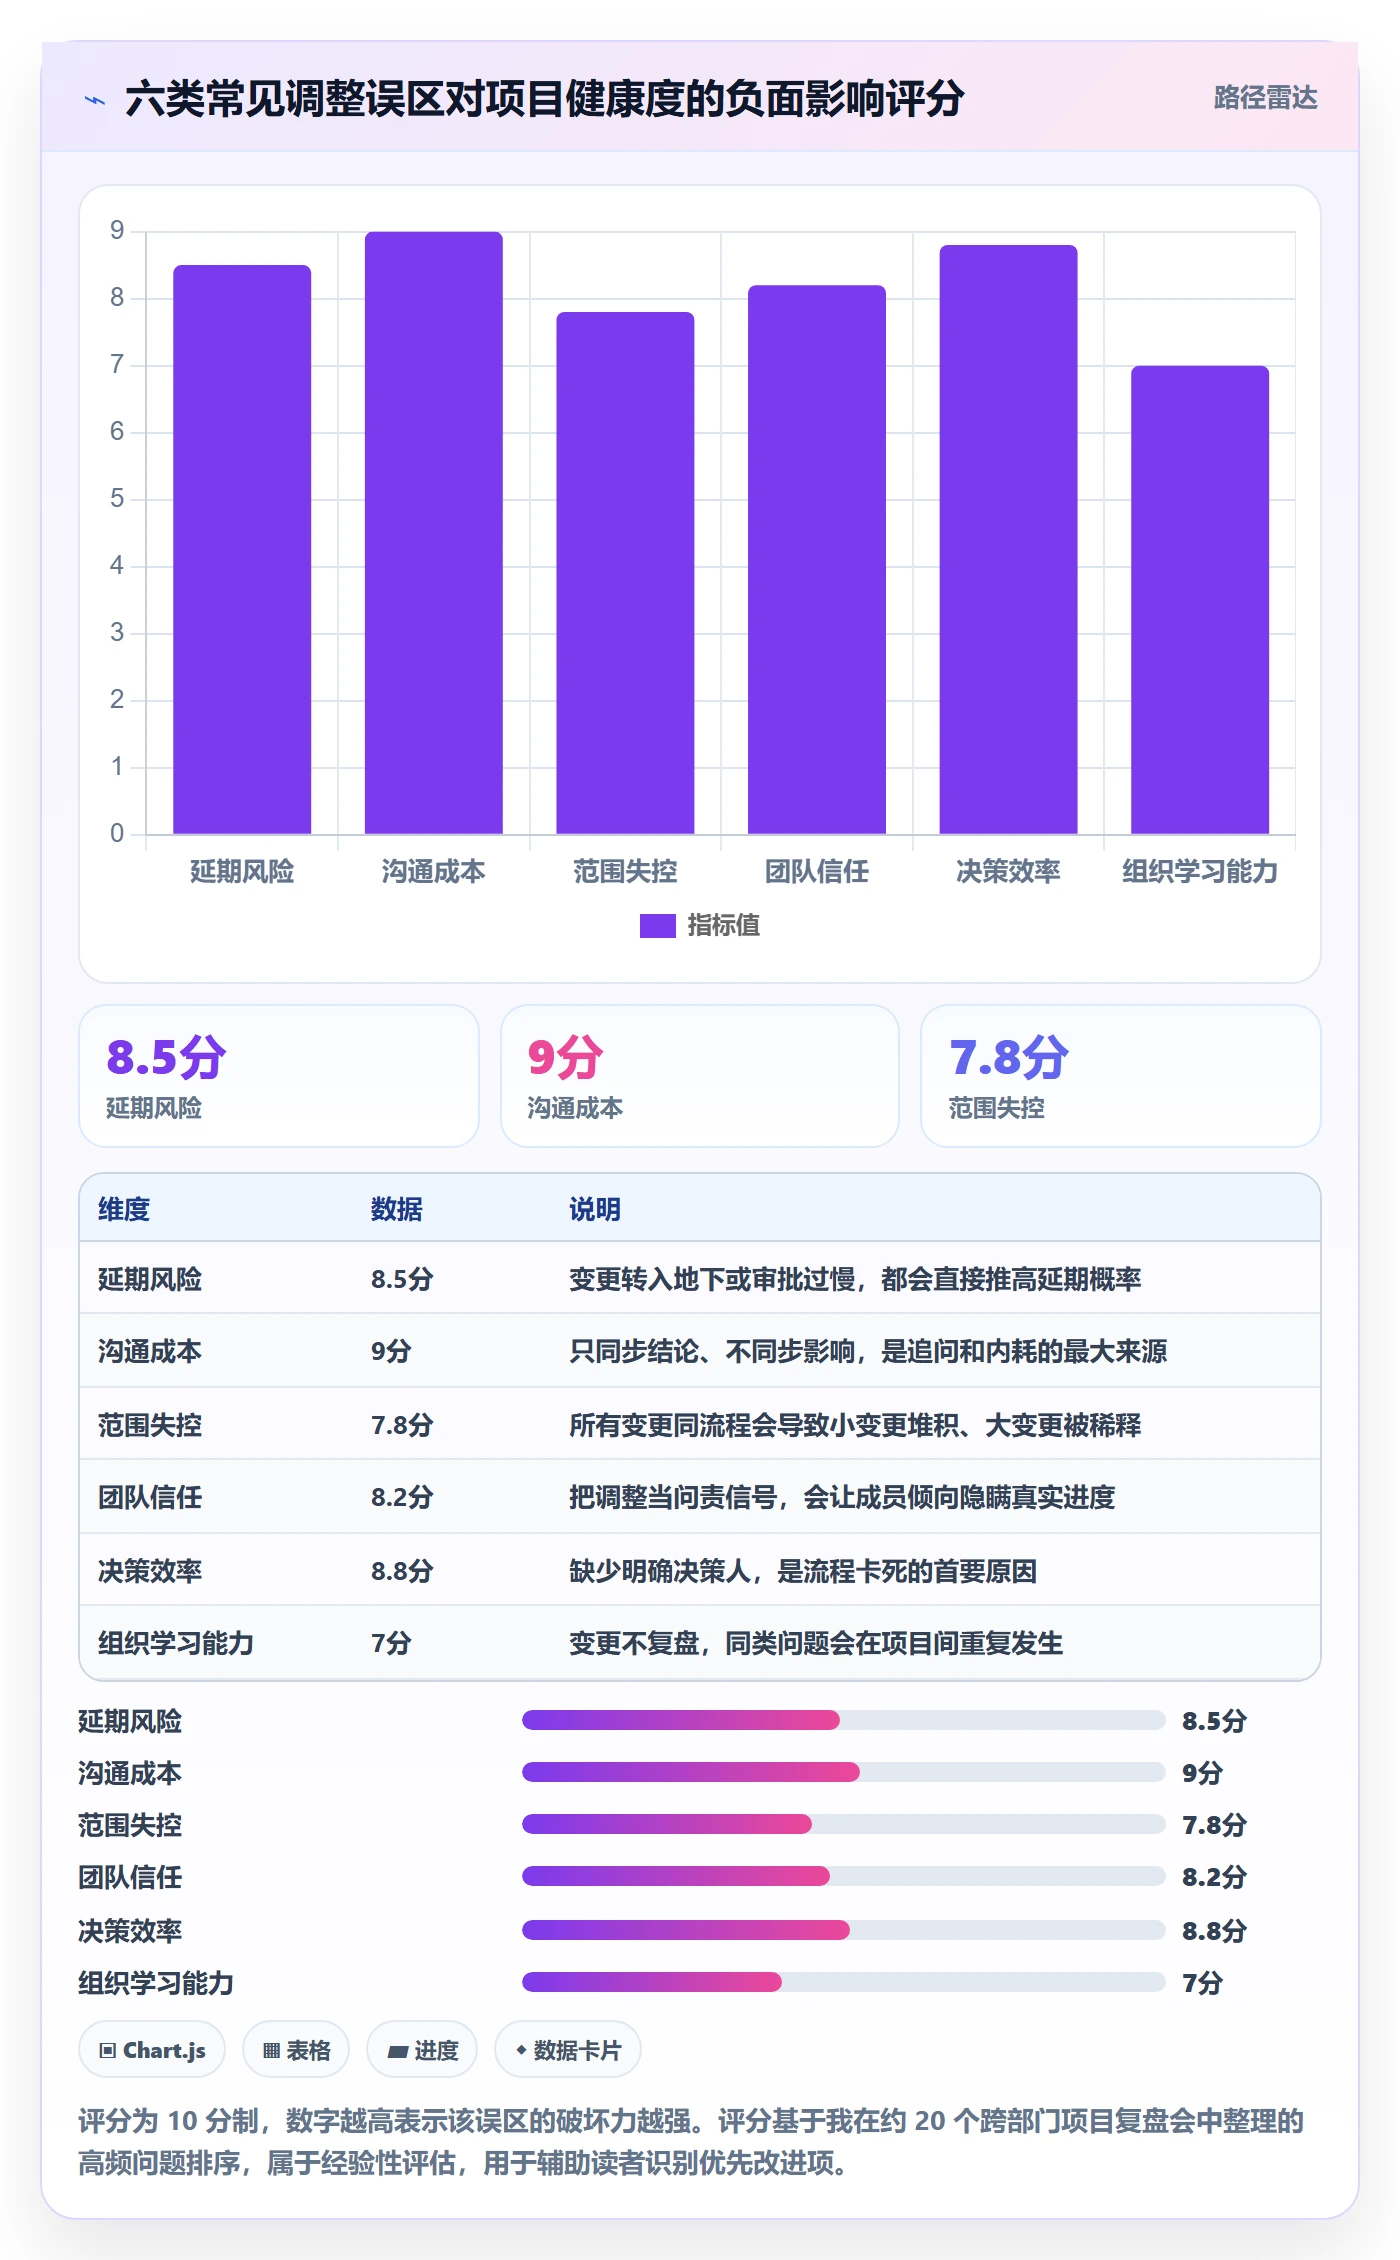Select the 延期风险 bar in the chart
The width and height of the screenshot is (1400, 2260).
tap(242, 549)
